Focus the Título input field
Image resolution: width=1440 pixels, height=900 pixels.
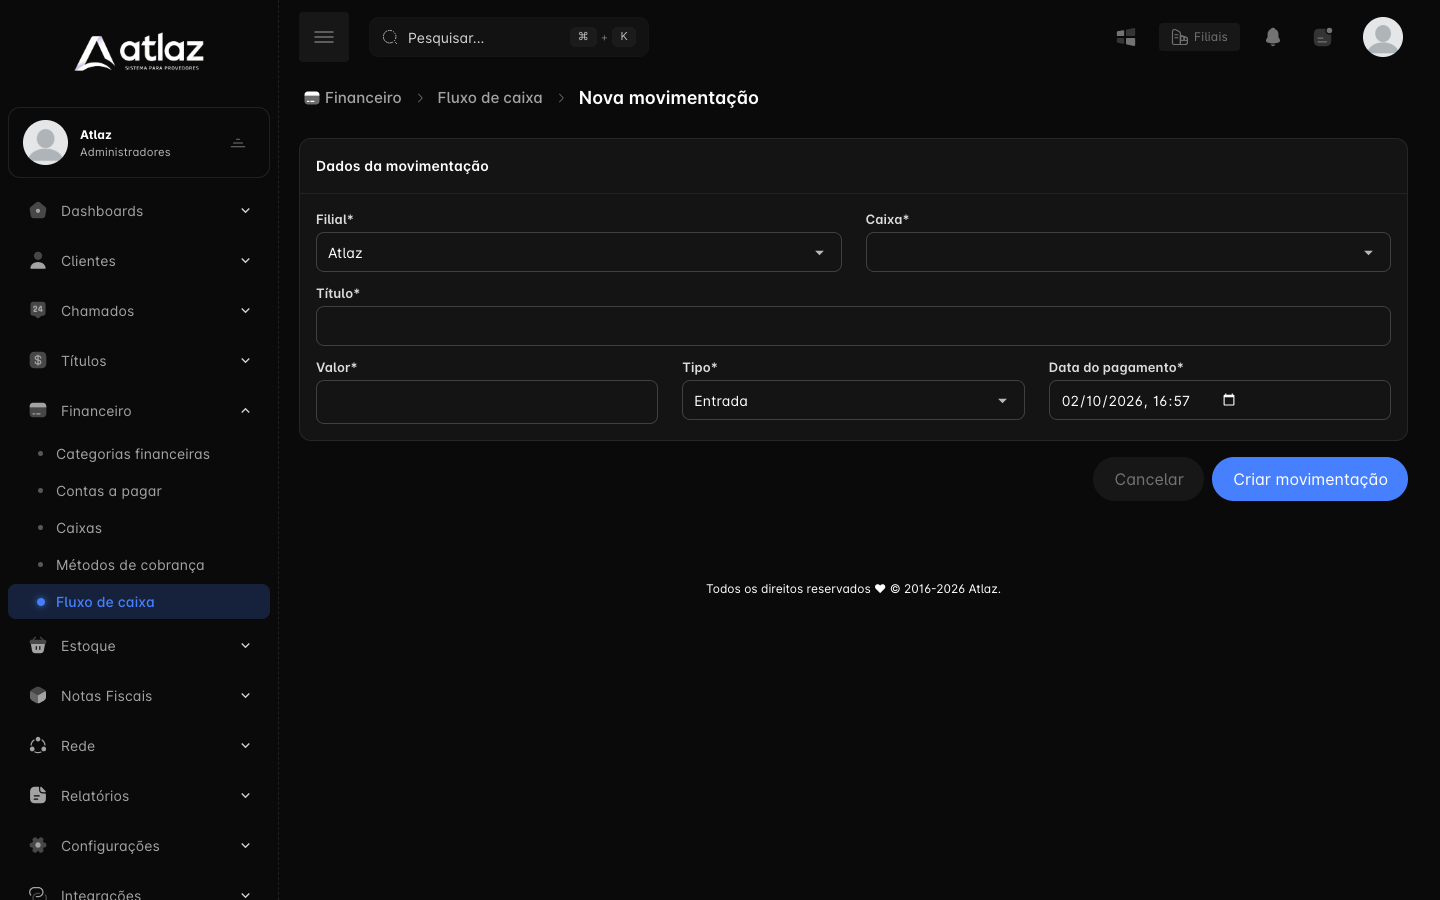[x=853, y=326]
